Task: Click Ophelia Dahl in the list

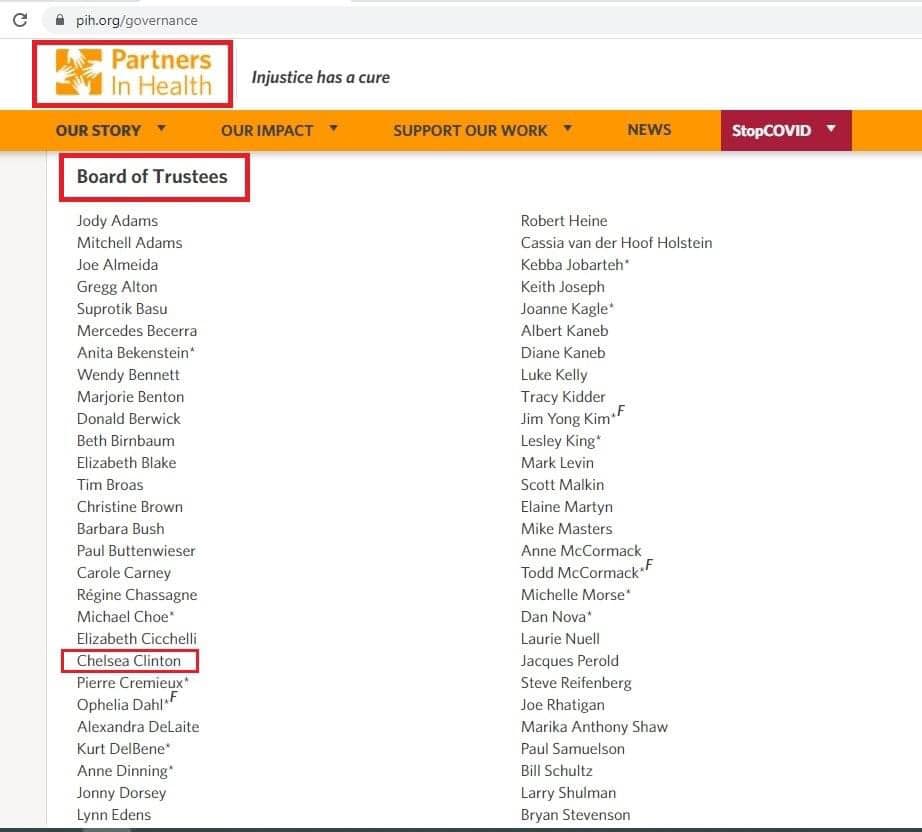Action: 120,705
